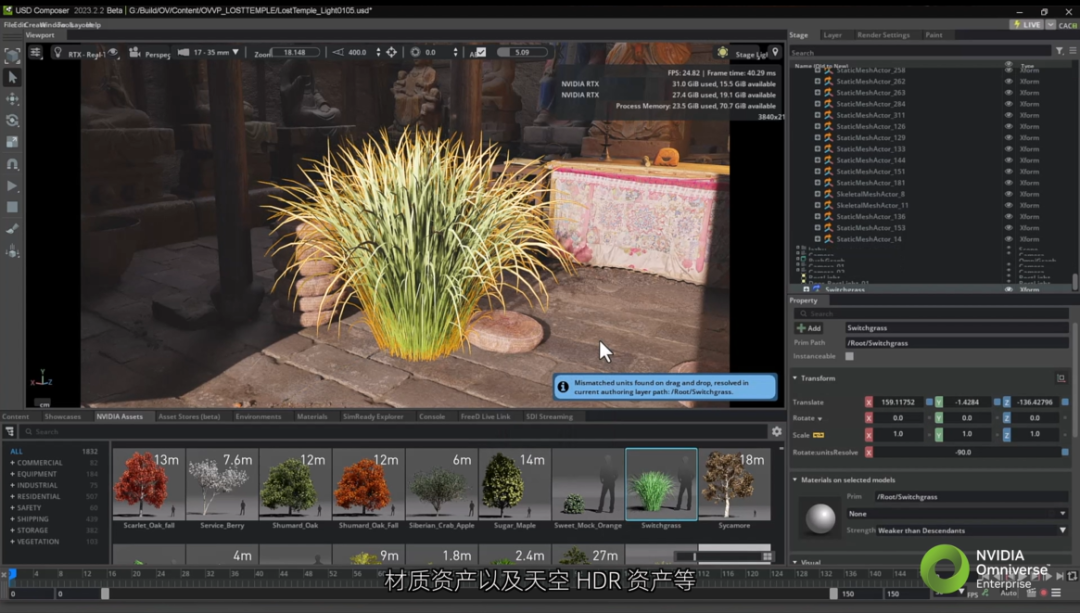
Task: Toggle the LIVE sync button
Action: click(1027, 25)
